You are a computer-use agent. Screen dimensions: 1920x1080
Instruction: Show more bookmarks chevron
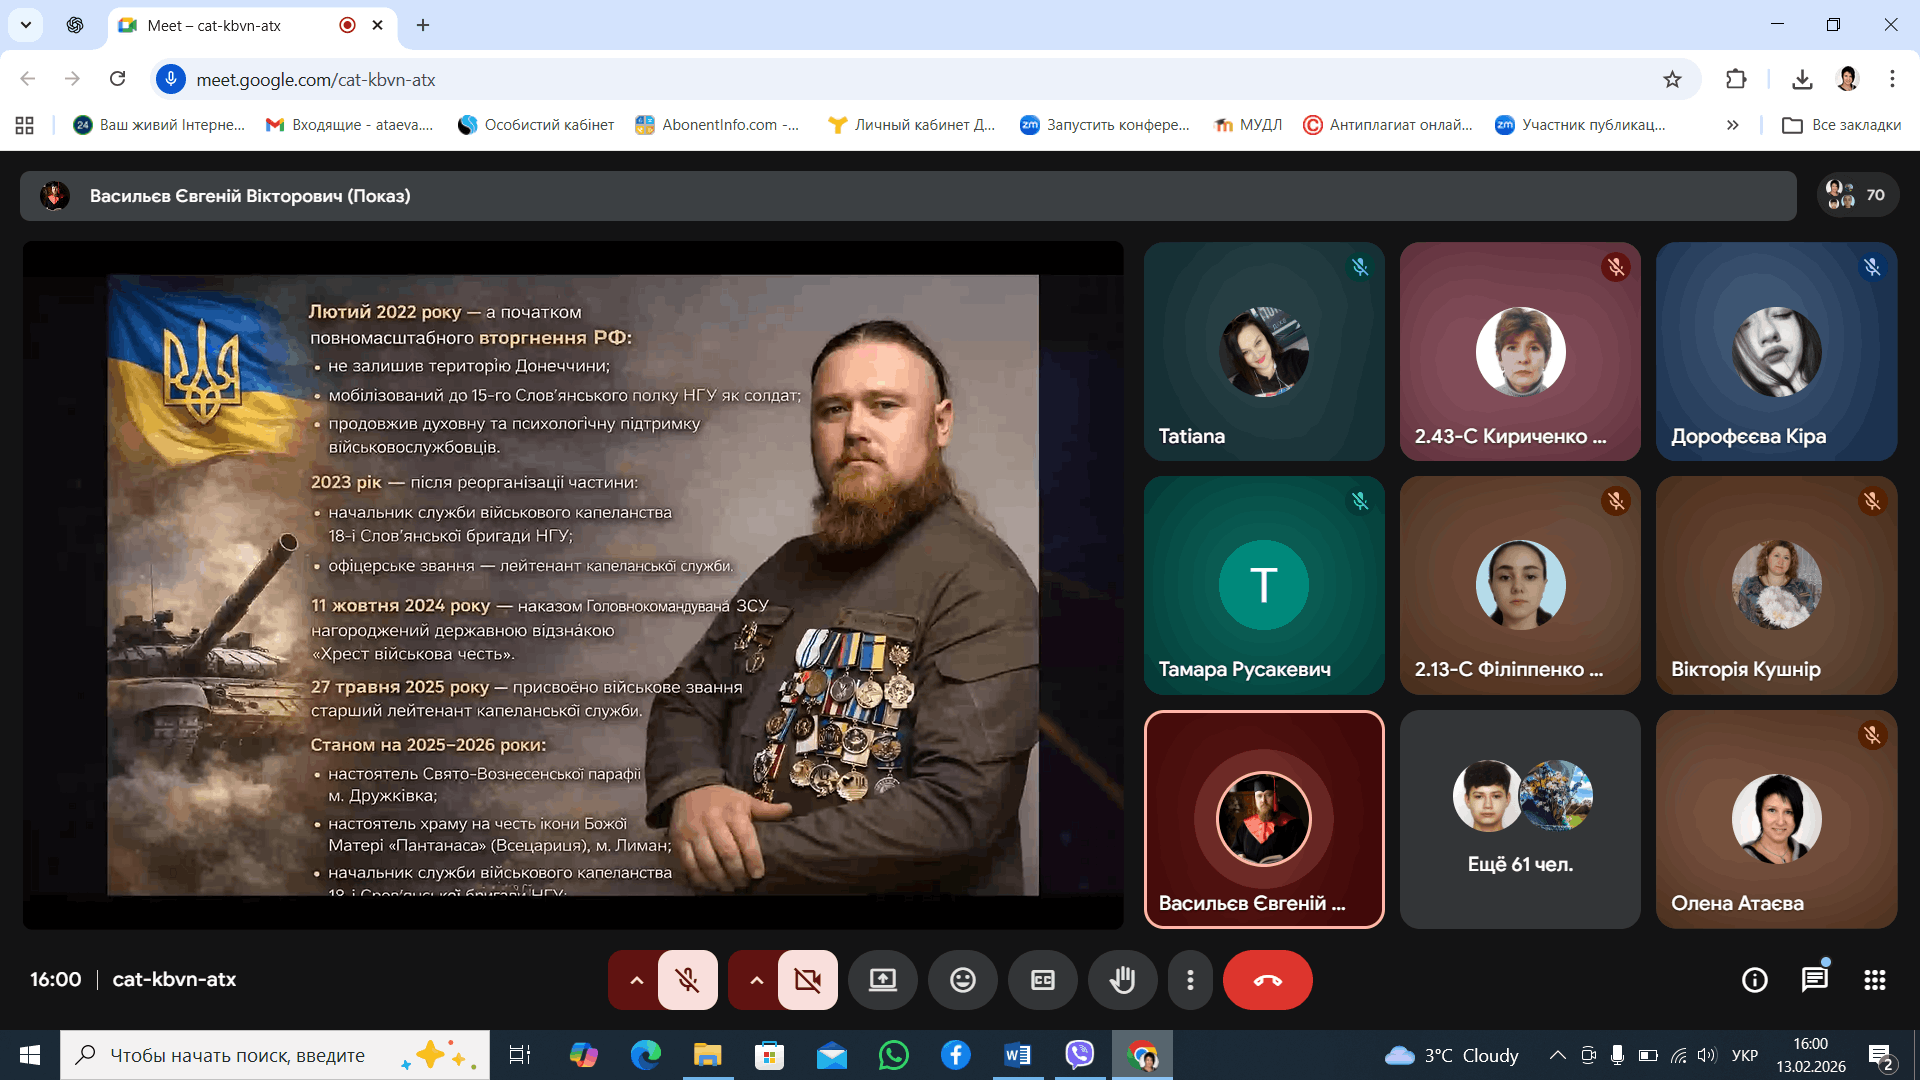pyautogui.click(x=1732, y=125)
